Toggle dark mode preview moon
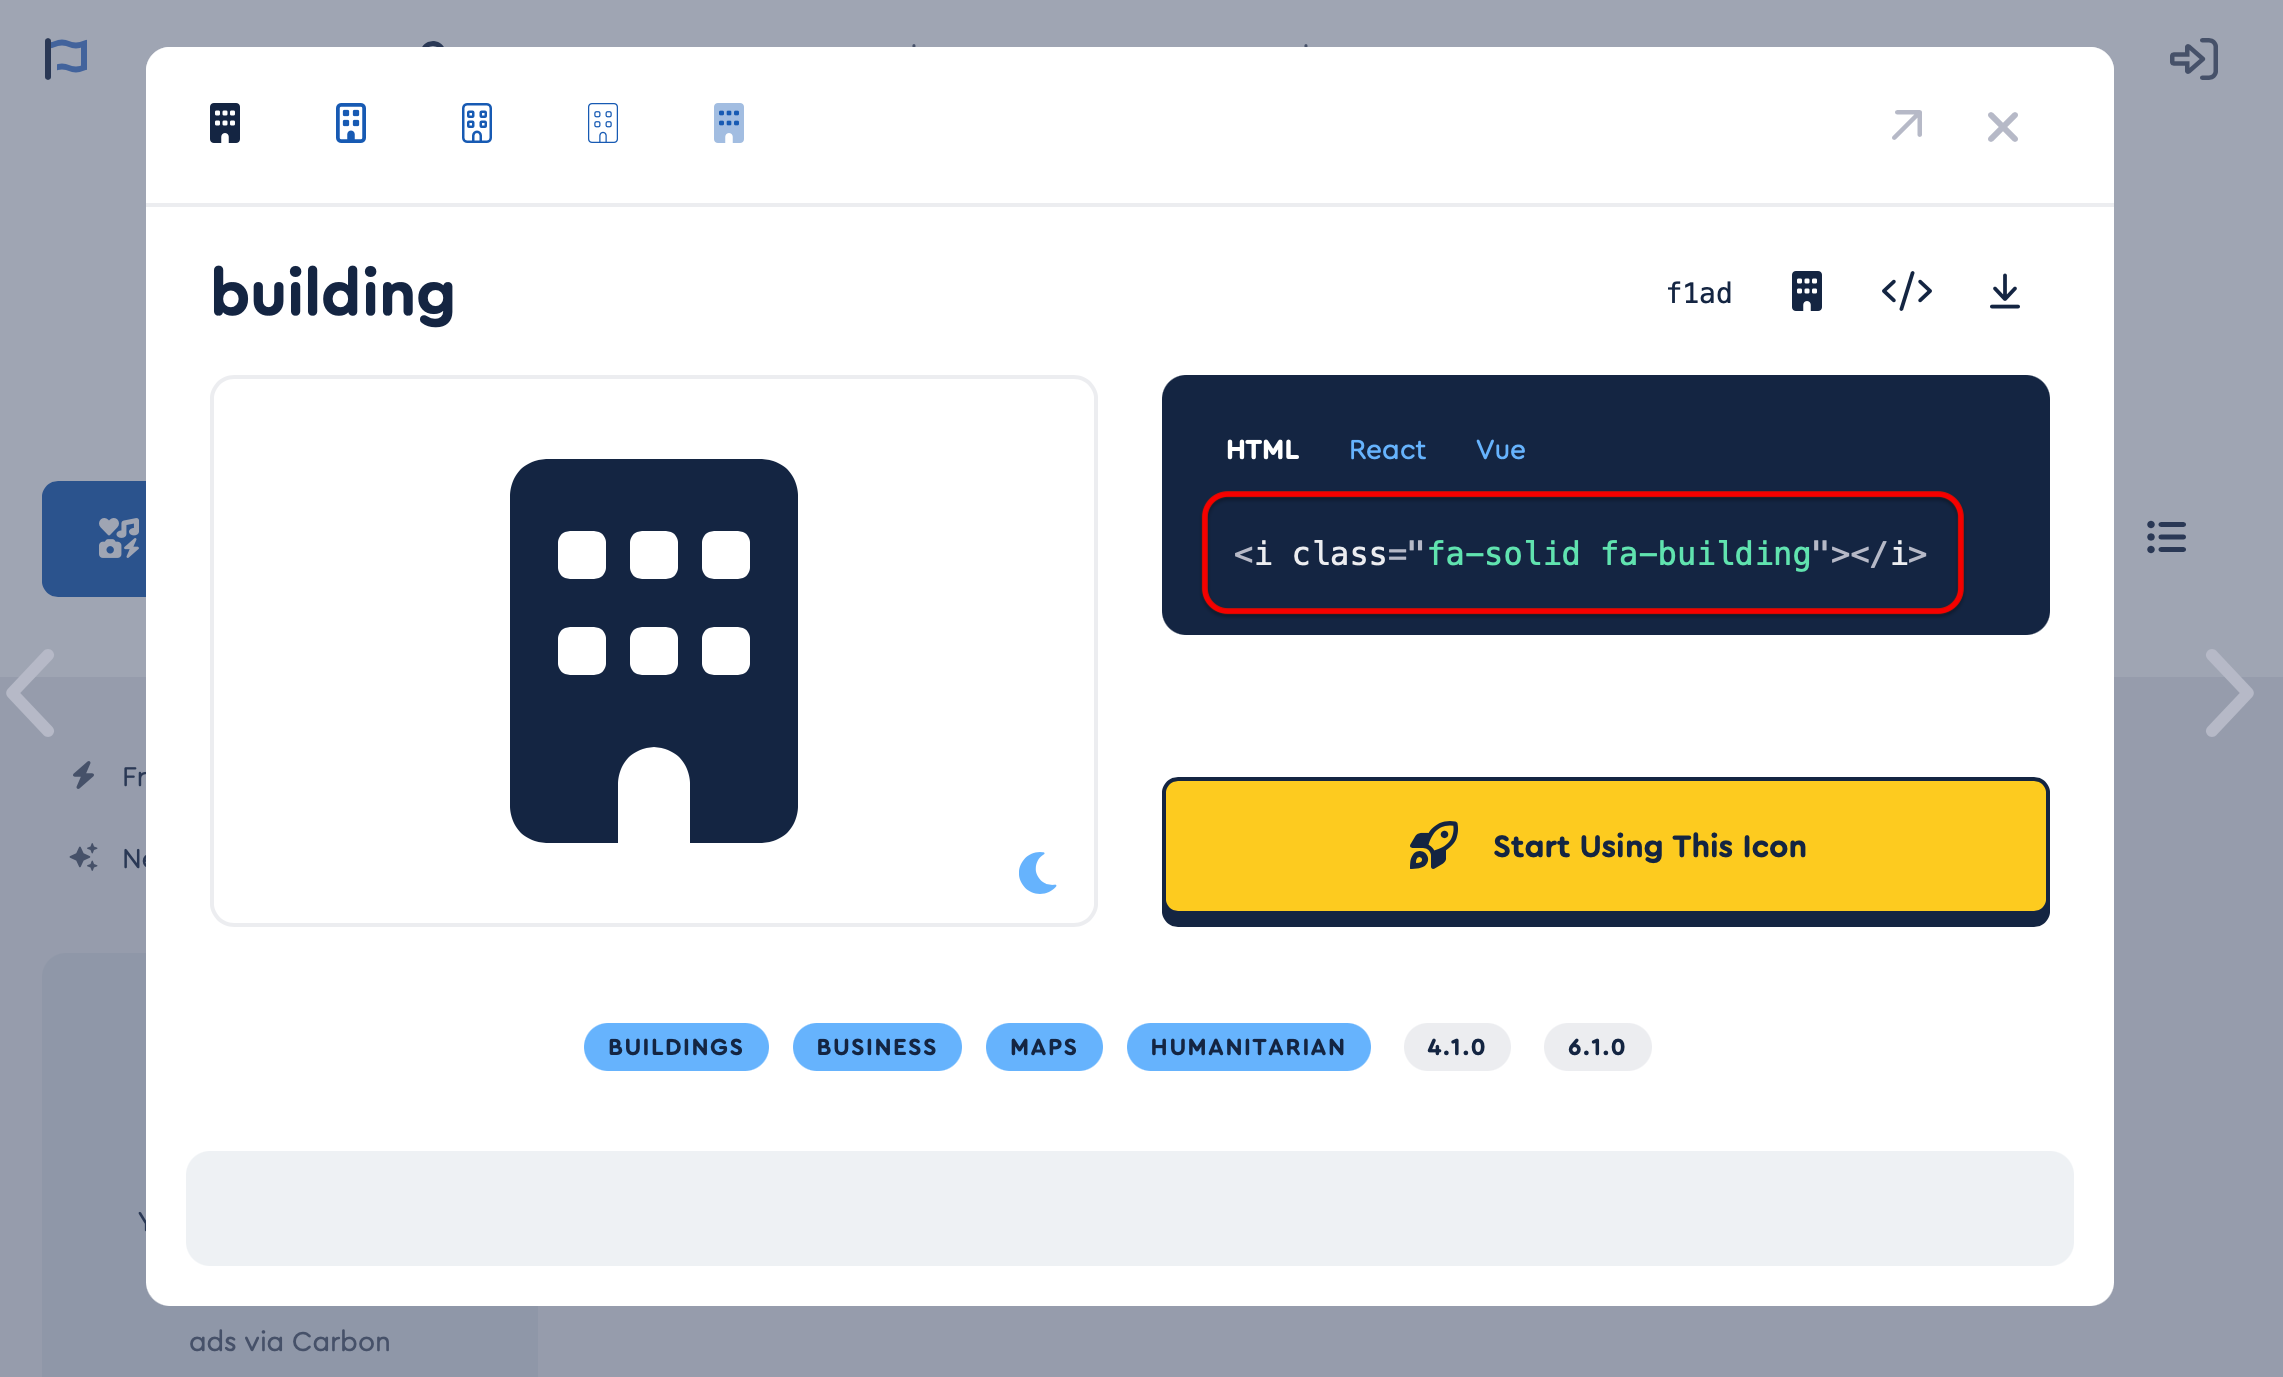The image size is (2283, 1377). click(x=1038, y=872)
